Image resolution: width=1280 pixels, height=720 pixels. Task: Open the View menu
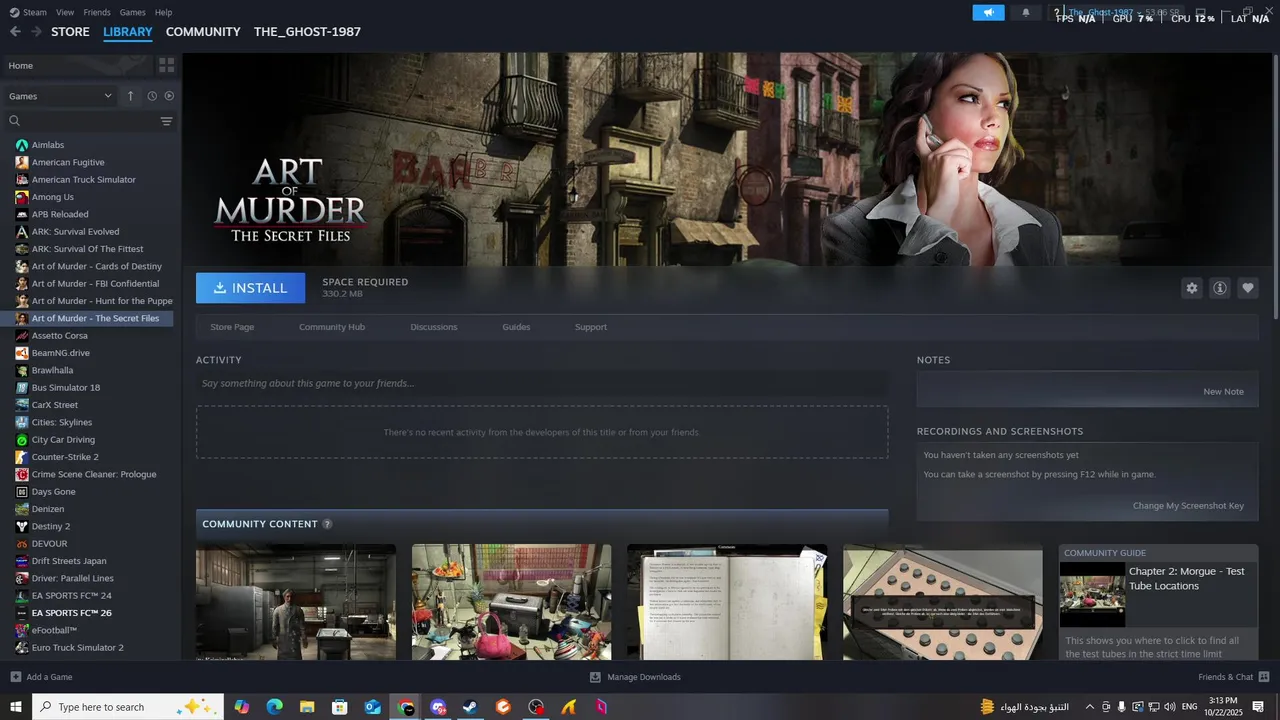coord(65,12)
